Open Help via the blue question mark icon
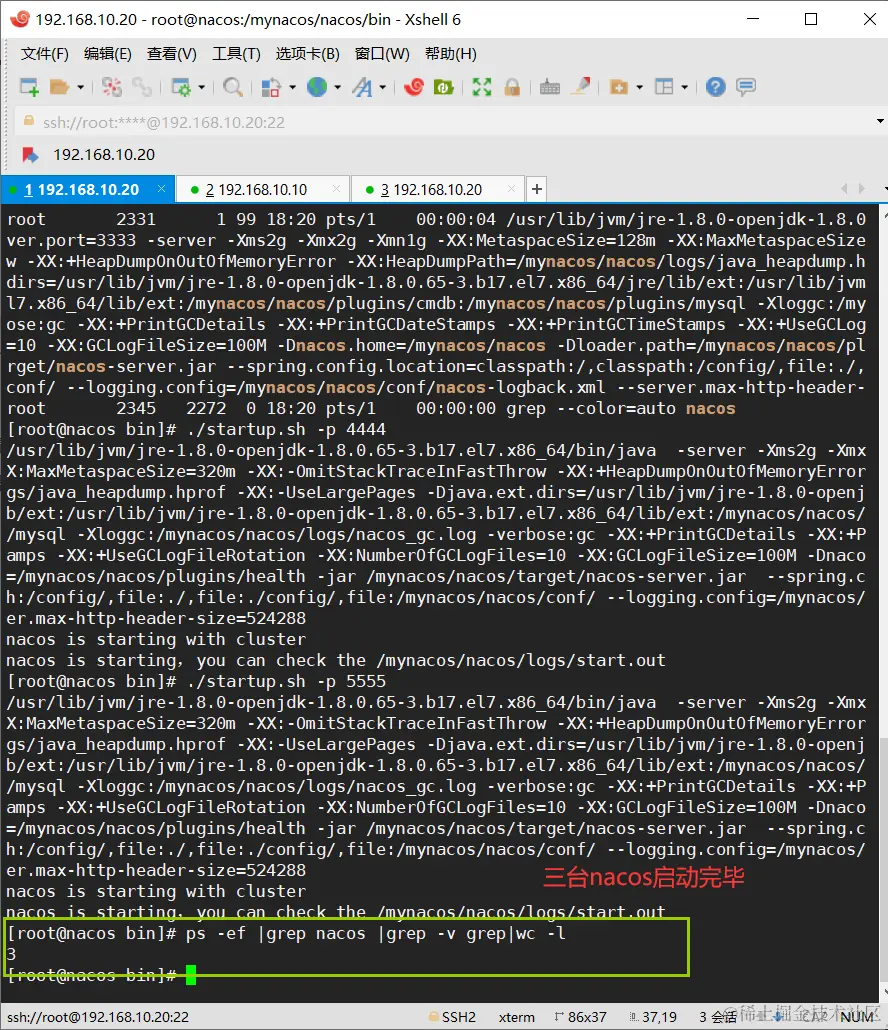The image size is (888, 1030). (715, 87)
